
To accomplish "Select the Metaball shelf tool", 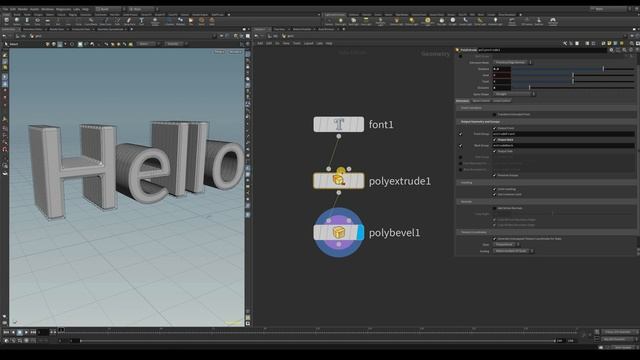I will click(180, 21).
